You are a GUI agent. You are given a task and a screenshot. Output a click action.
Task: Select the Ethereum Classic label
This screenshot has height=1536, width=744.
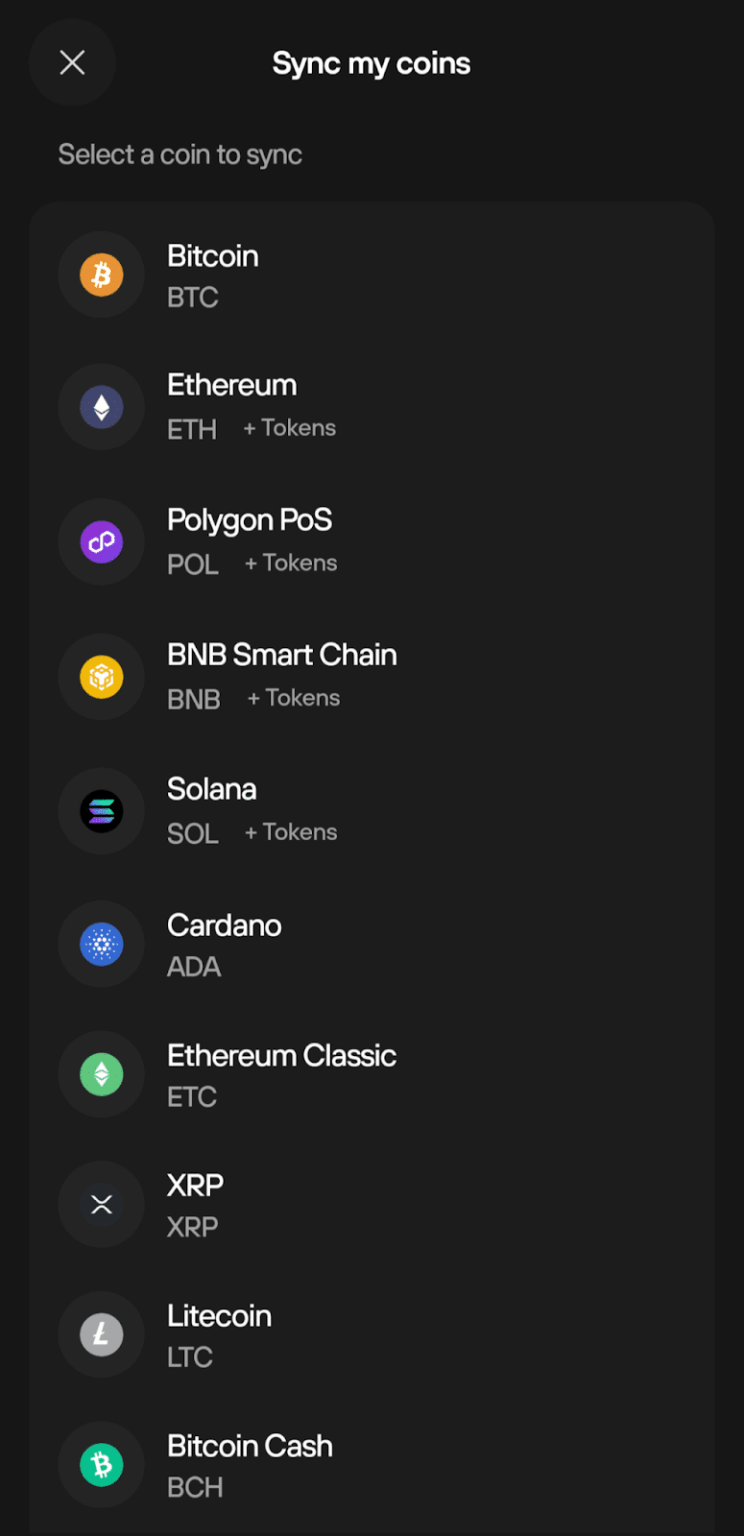click(282, 1056)
